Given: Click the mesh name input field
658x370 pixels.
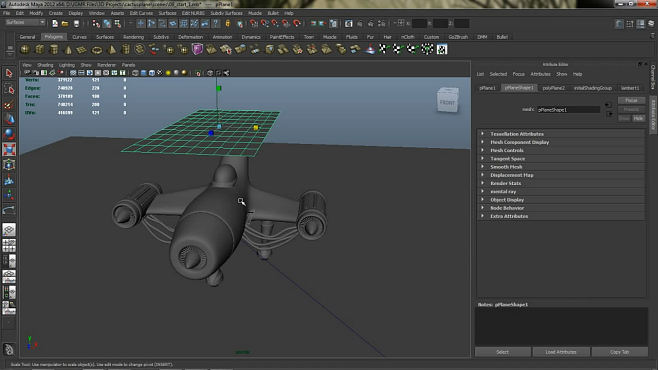Looking at the screenshot, I should 569,110.
